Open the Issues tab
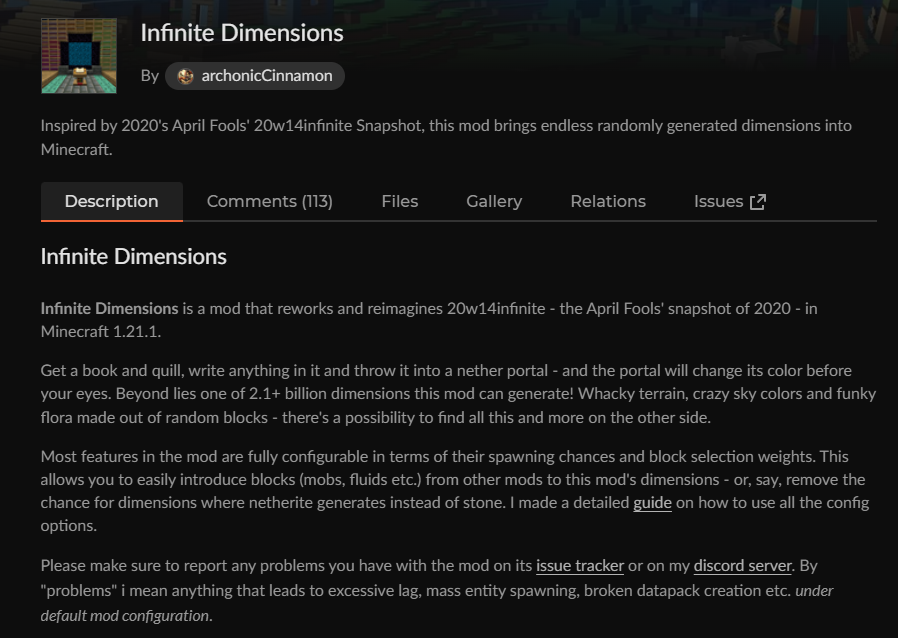Screen dimensions: 898x638 coord(730,202)
